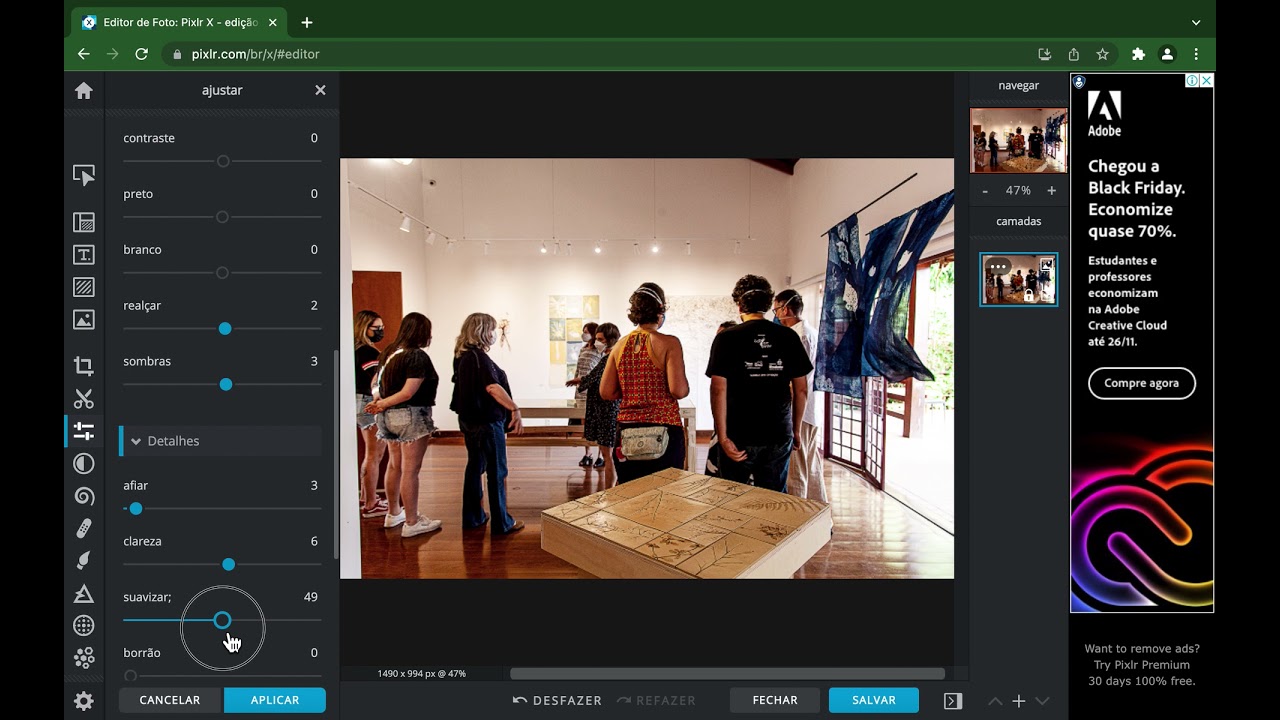Click the Aplicar button
The width and height of the screenshot is (1280, 720).
274,700
